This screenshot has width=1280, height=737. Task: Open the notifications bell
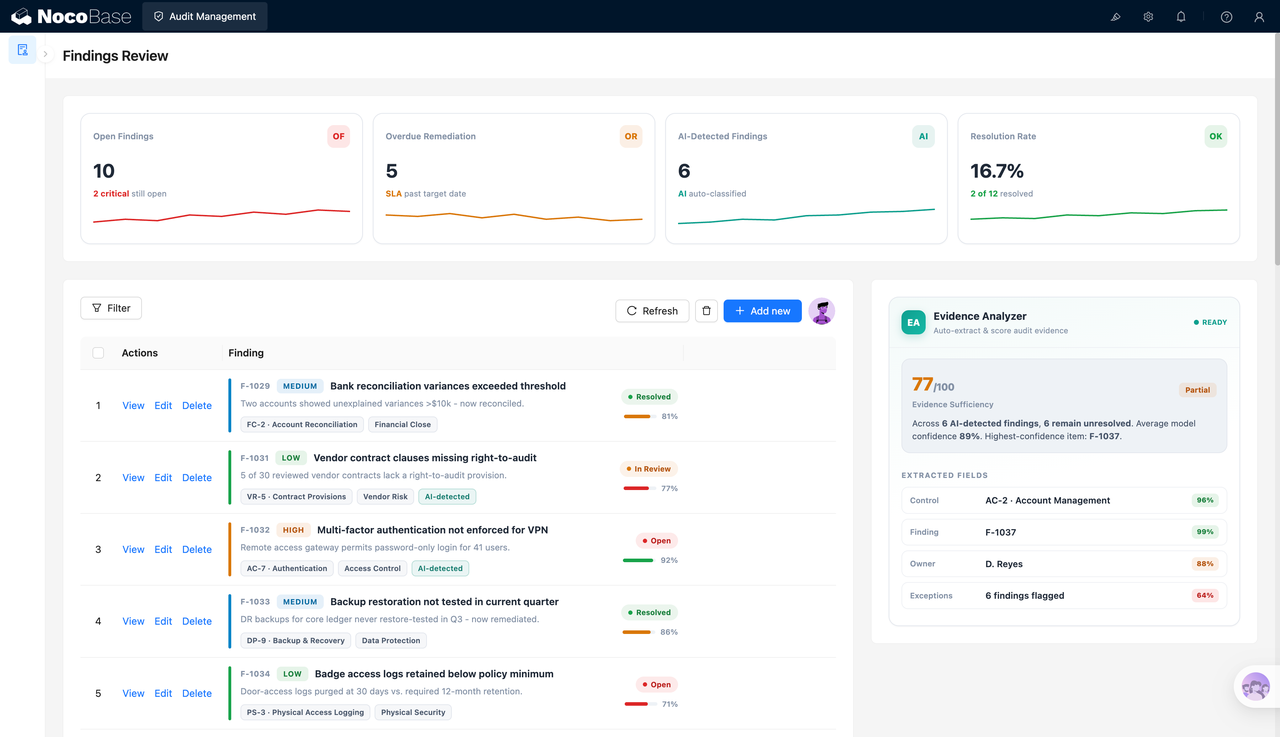pos(1181,17)
